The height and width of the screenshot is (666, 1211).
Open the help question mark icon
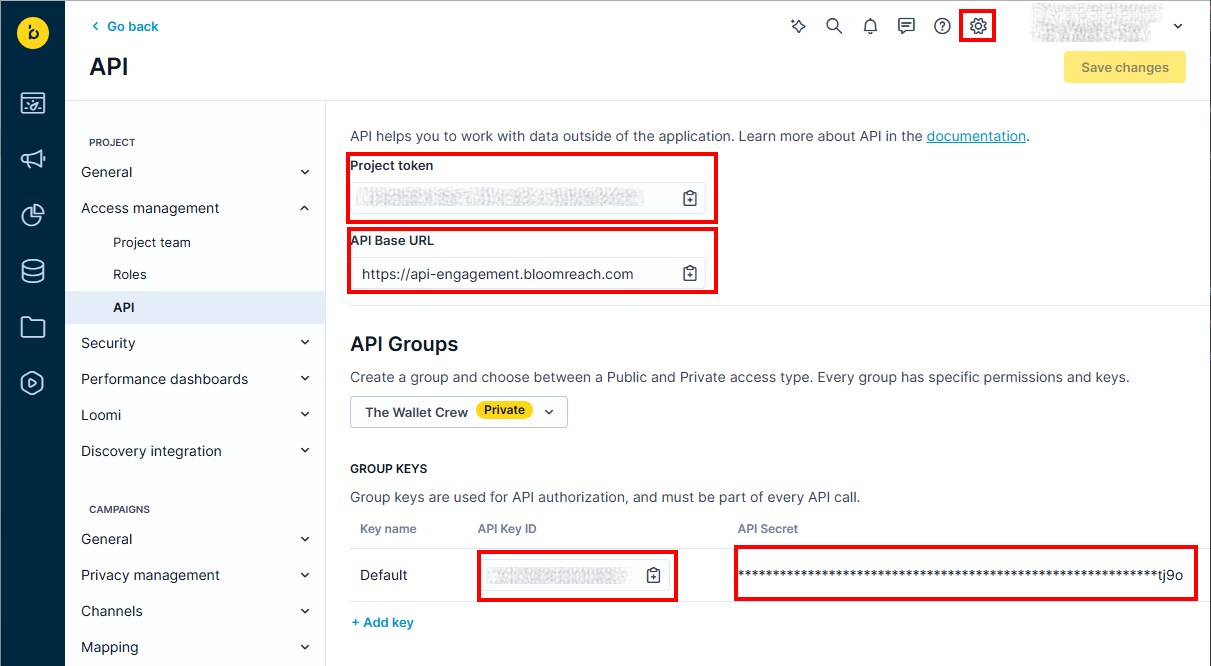click(x=941, y=26)
